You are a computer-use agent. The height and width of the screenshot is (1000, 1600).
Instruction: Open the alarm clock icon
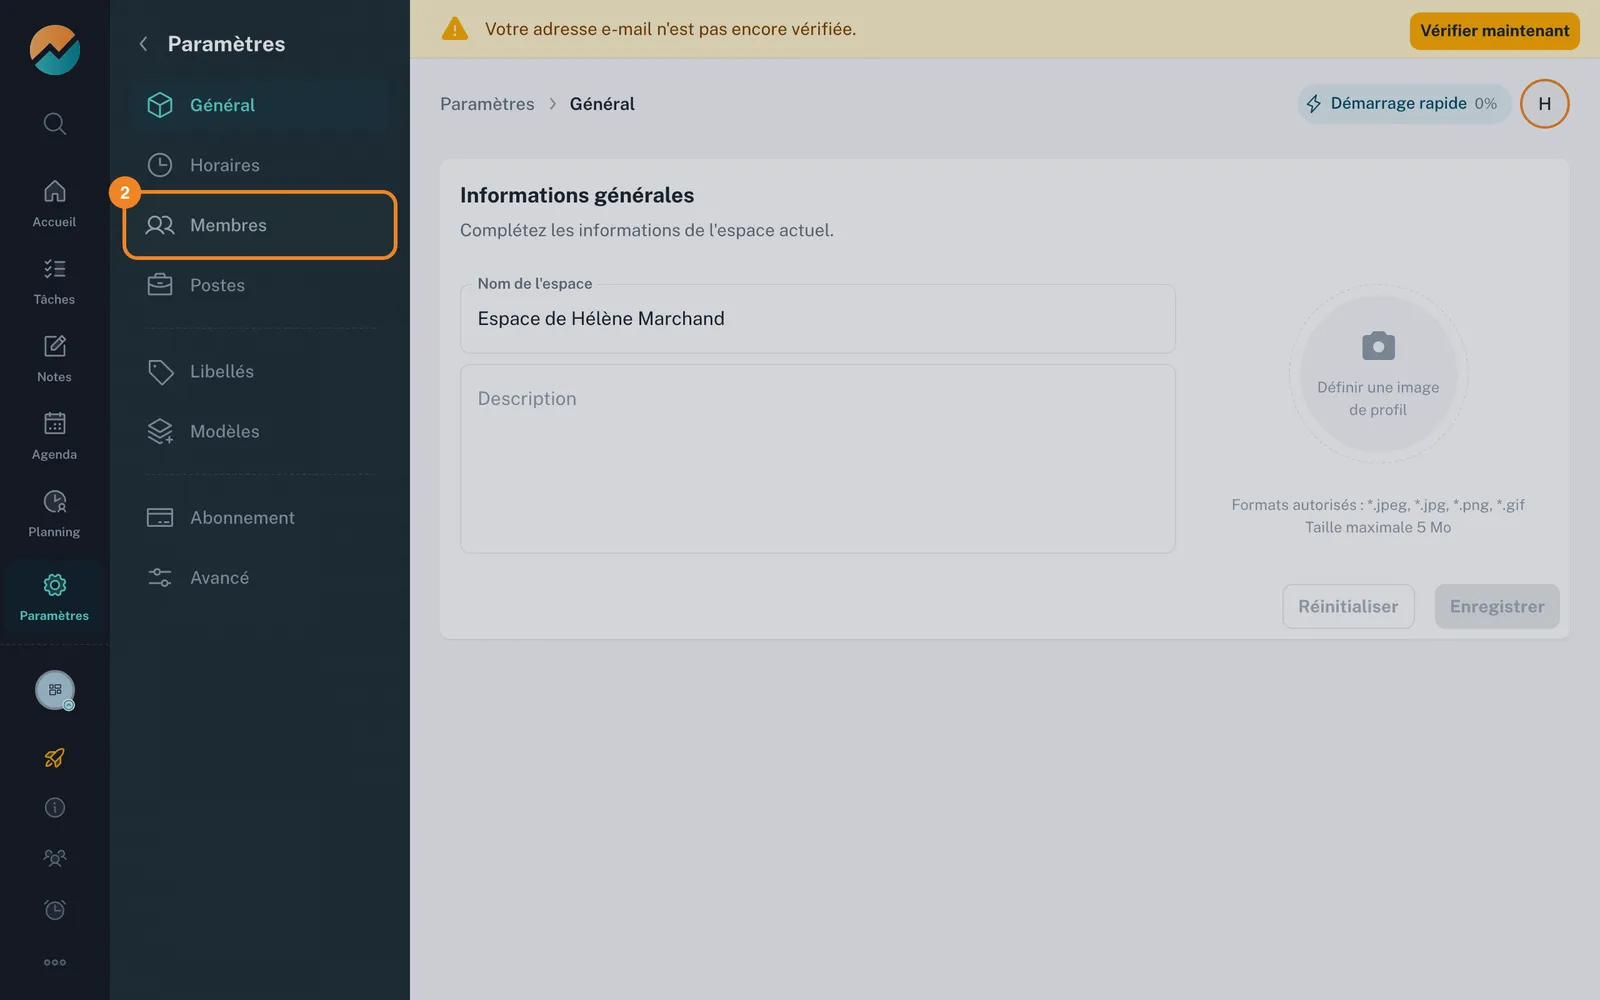55,910
